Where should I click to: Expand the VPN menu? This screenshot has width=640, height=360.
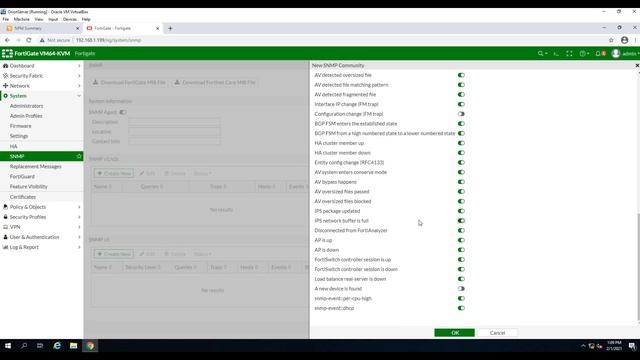point(42,227)
